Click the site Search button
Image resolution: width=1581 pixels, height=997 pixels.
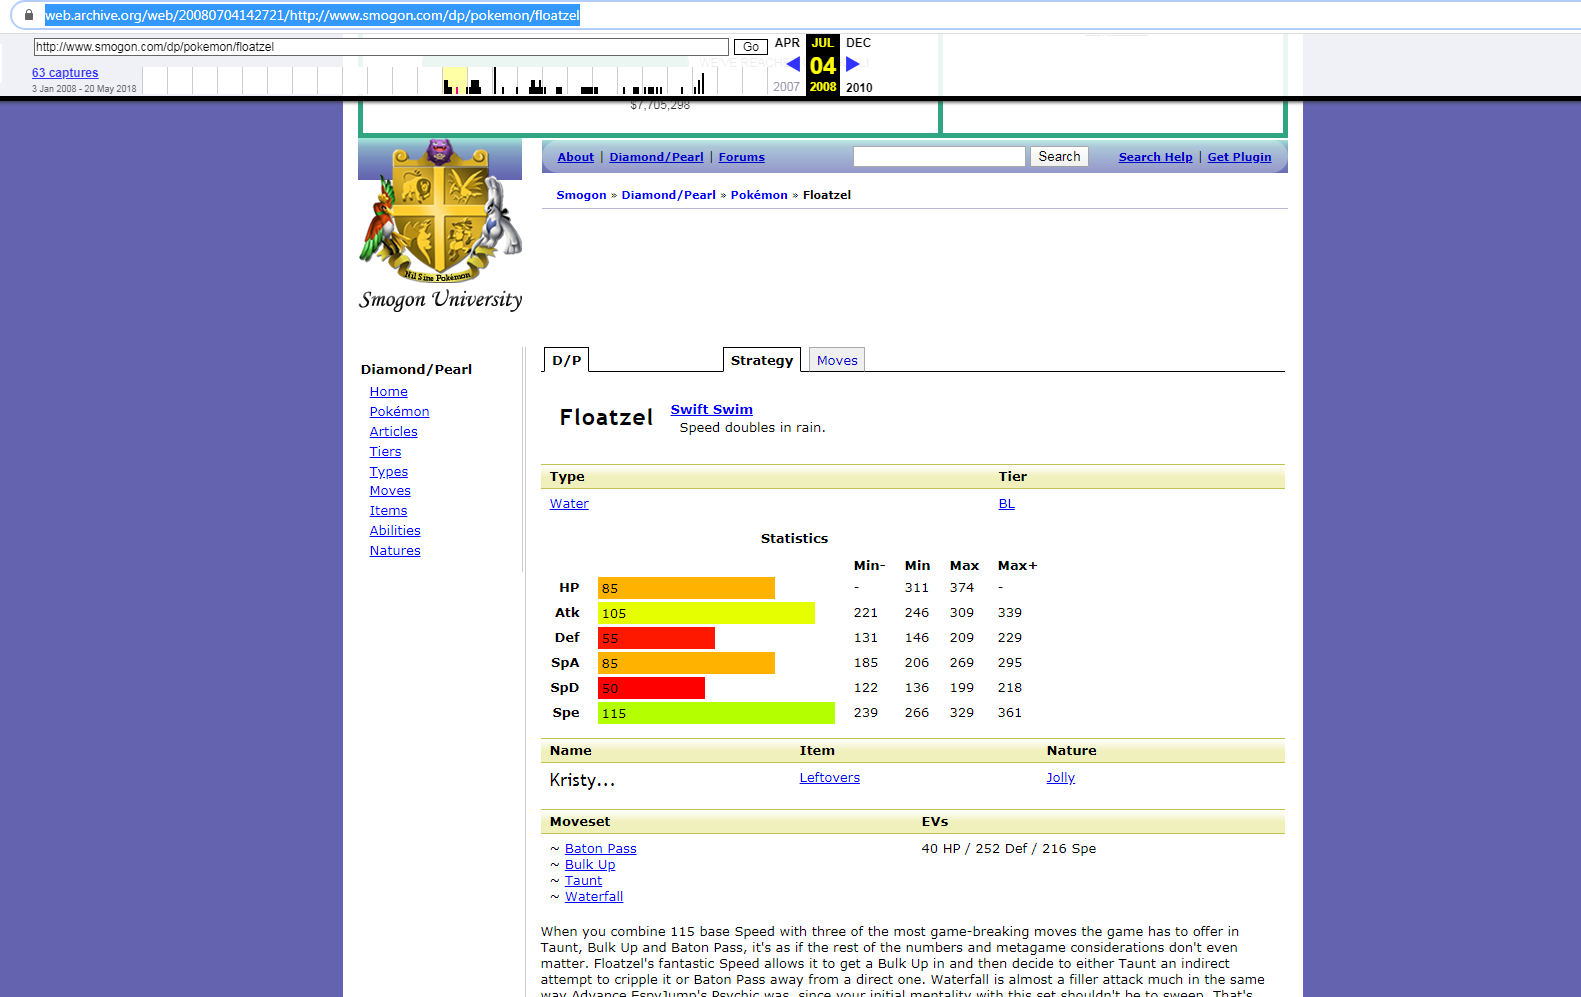pos(1059,157)
